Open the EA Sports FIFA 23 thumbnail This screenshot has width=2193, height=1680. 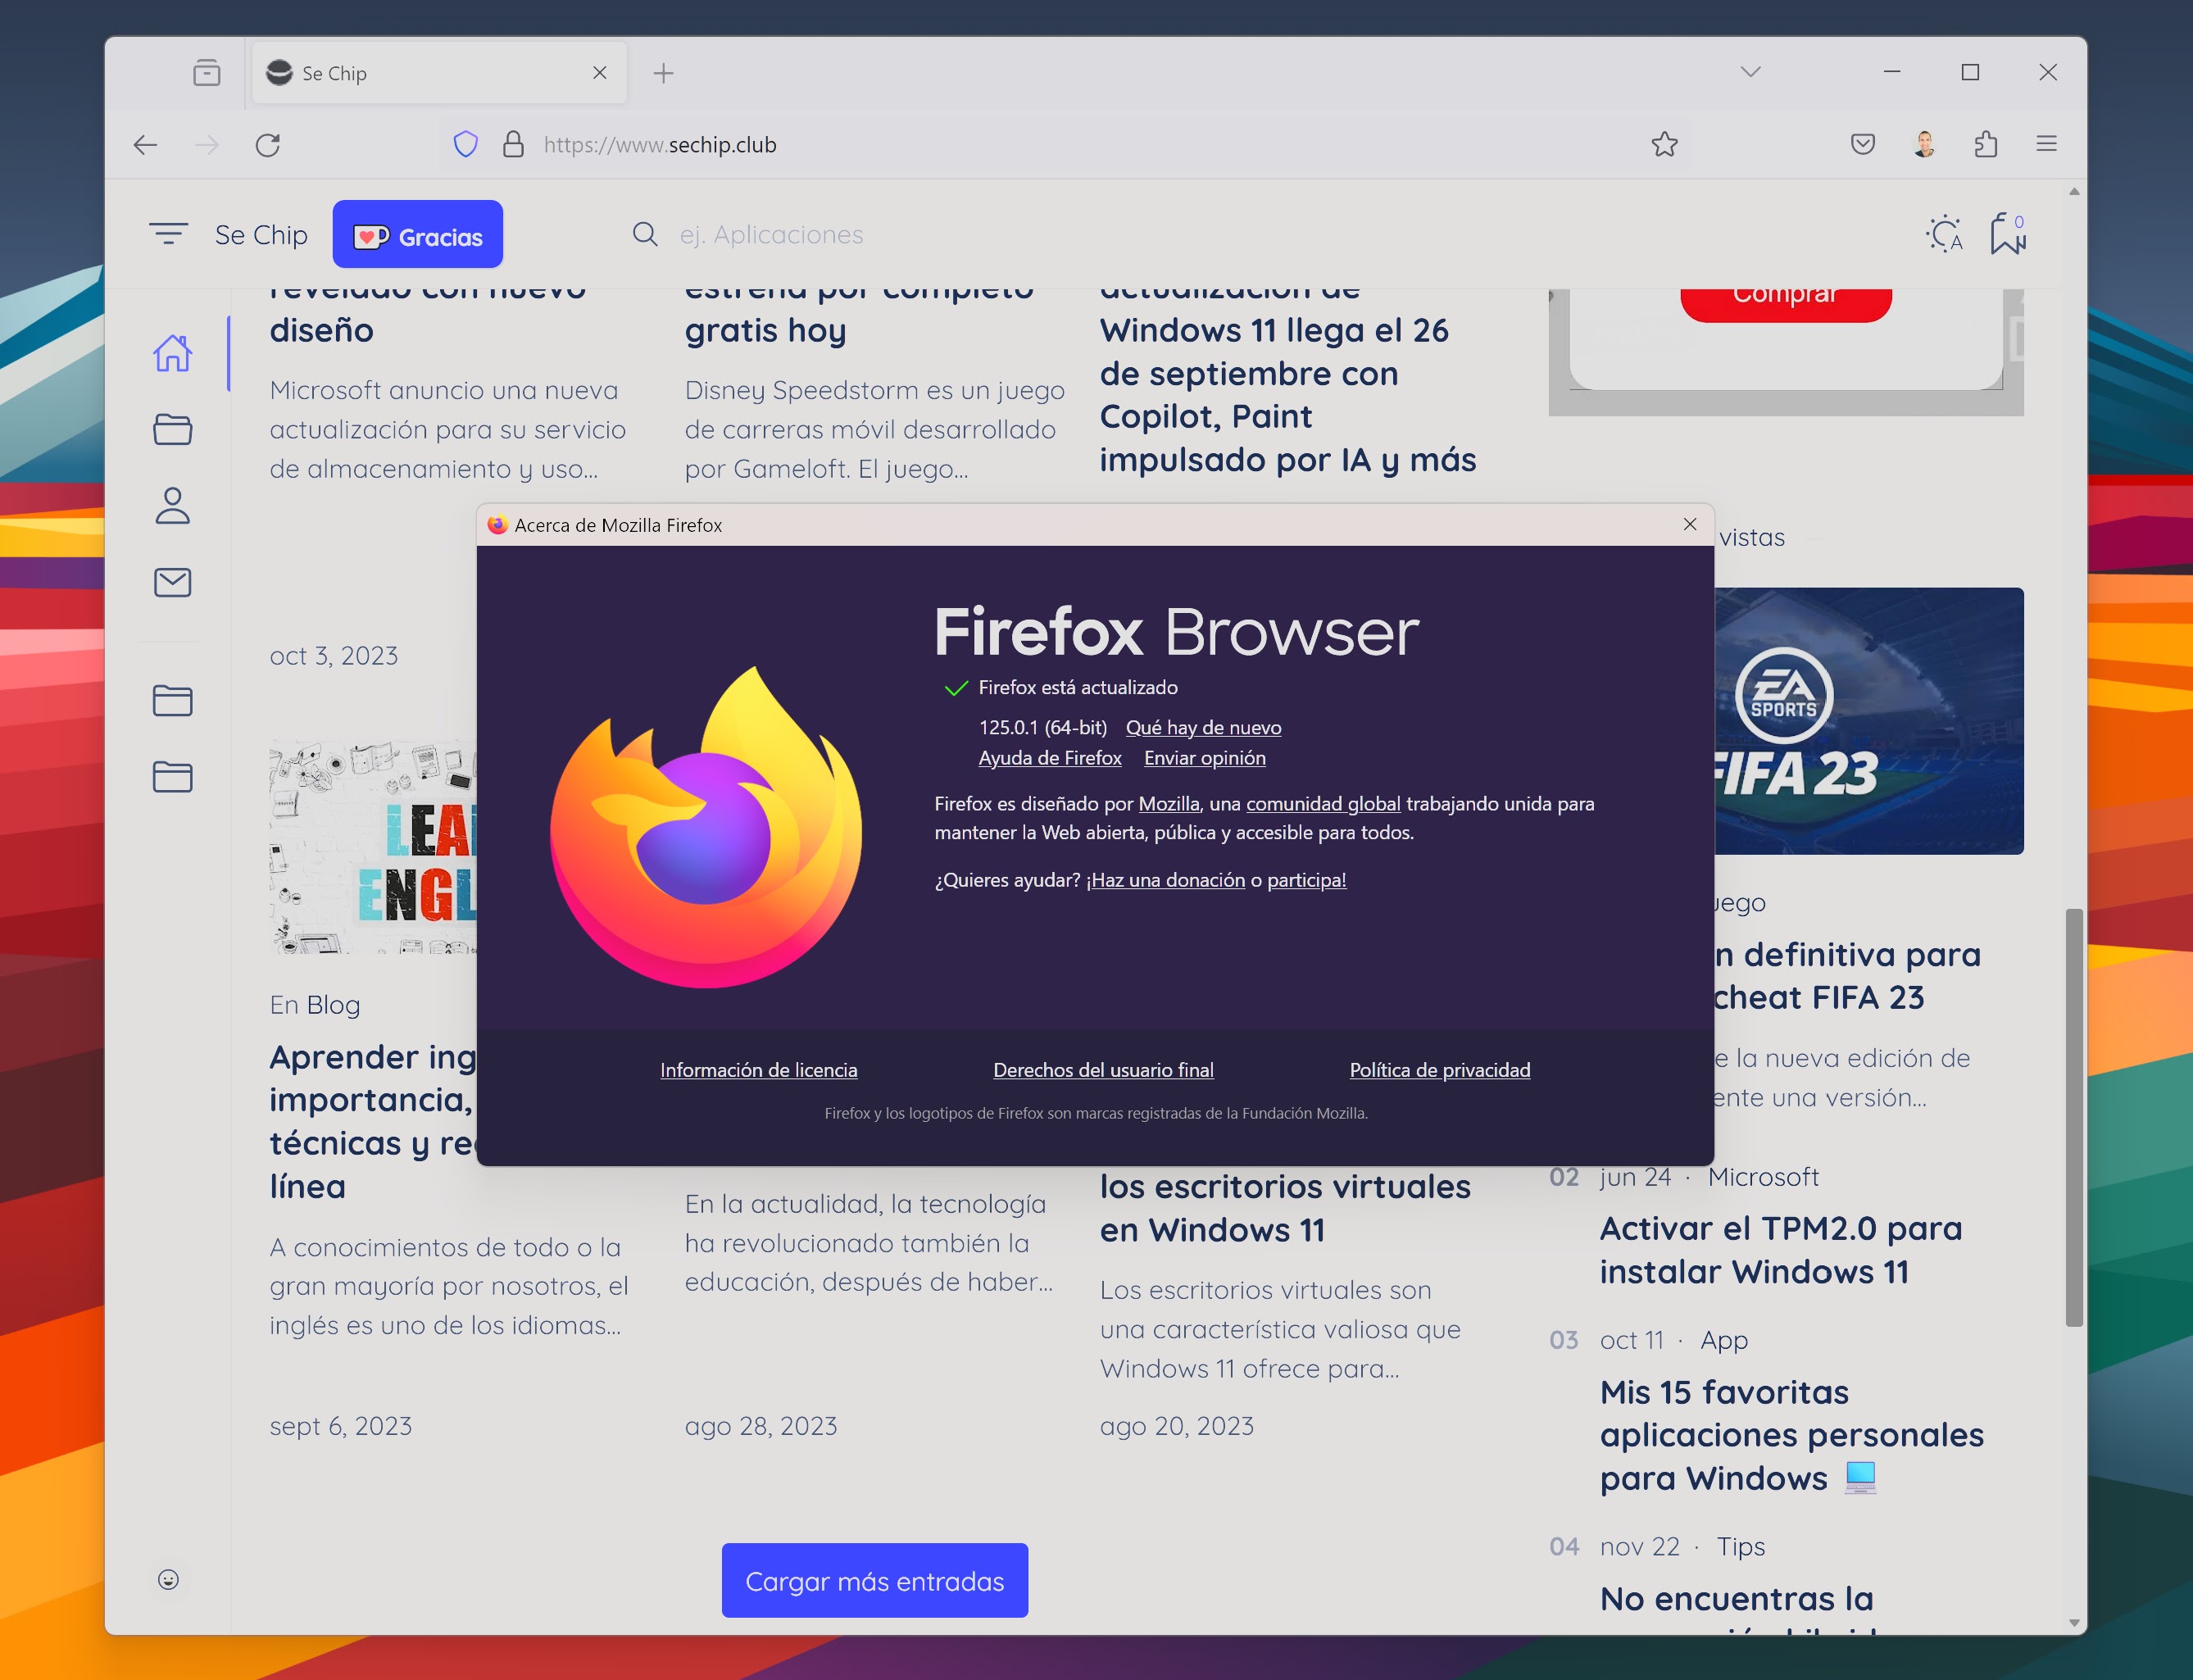(x=1869, y=721)
